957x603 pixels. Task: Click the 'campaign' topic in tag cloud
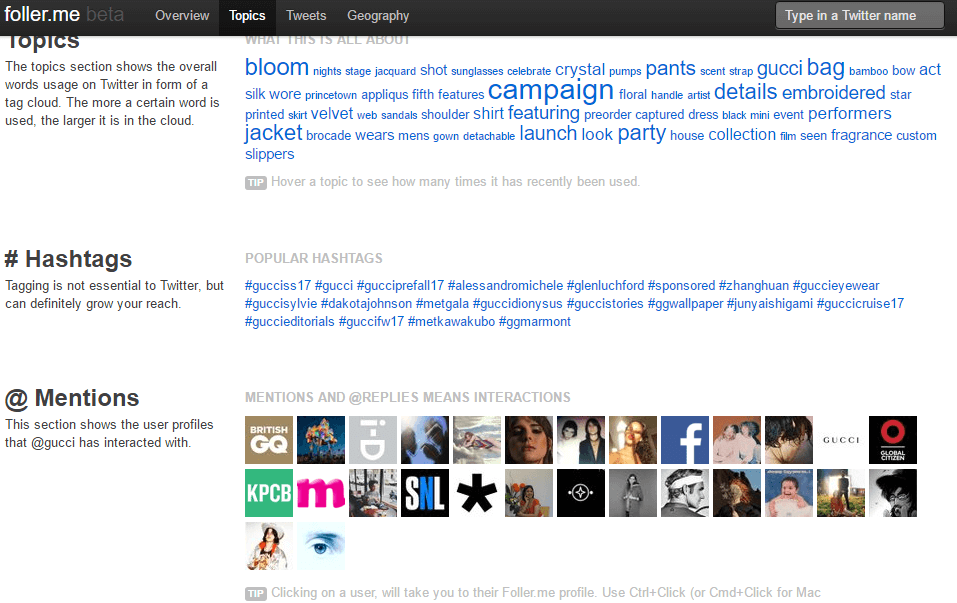551,91
